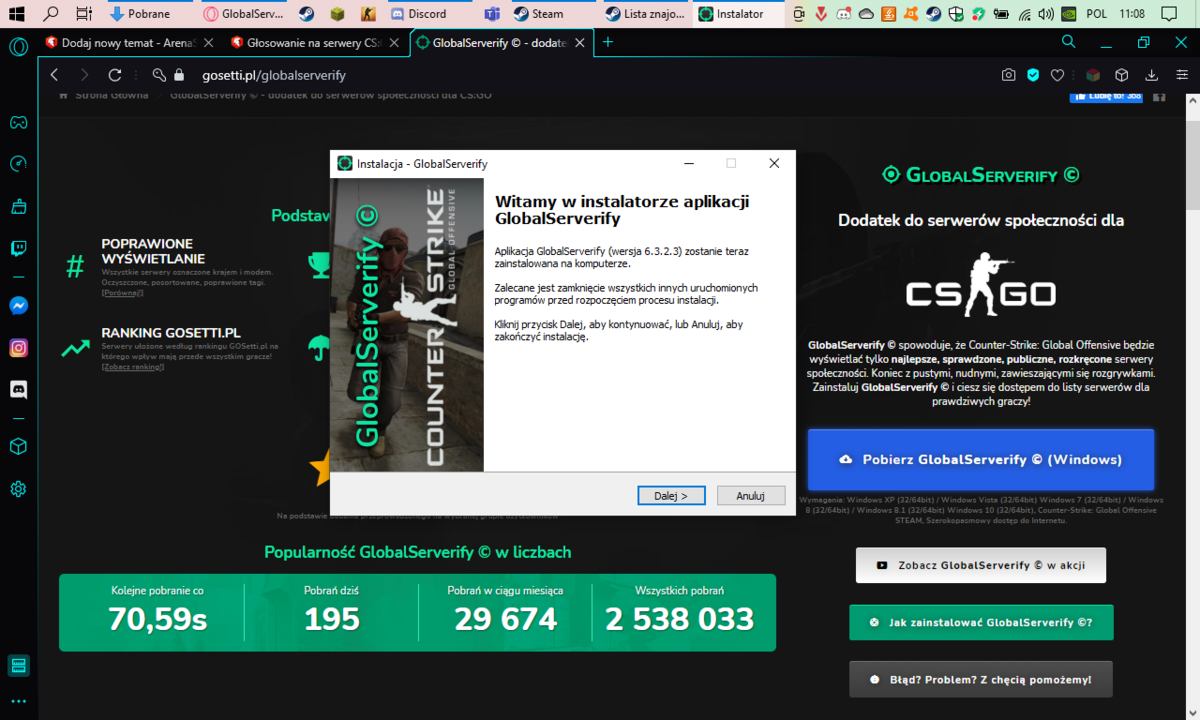Click the Dalej > button in installer
This screenshot has width=1200, height=720.
[x=671, y=495]
